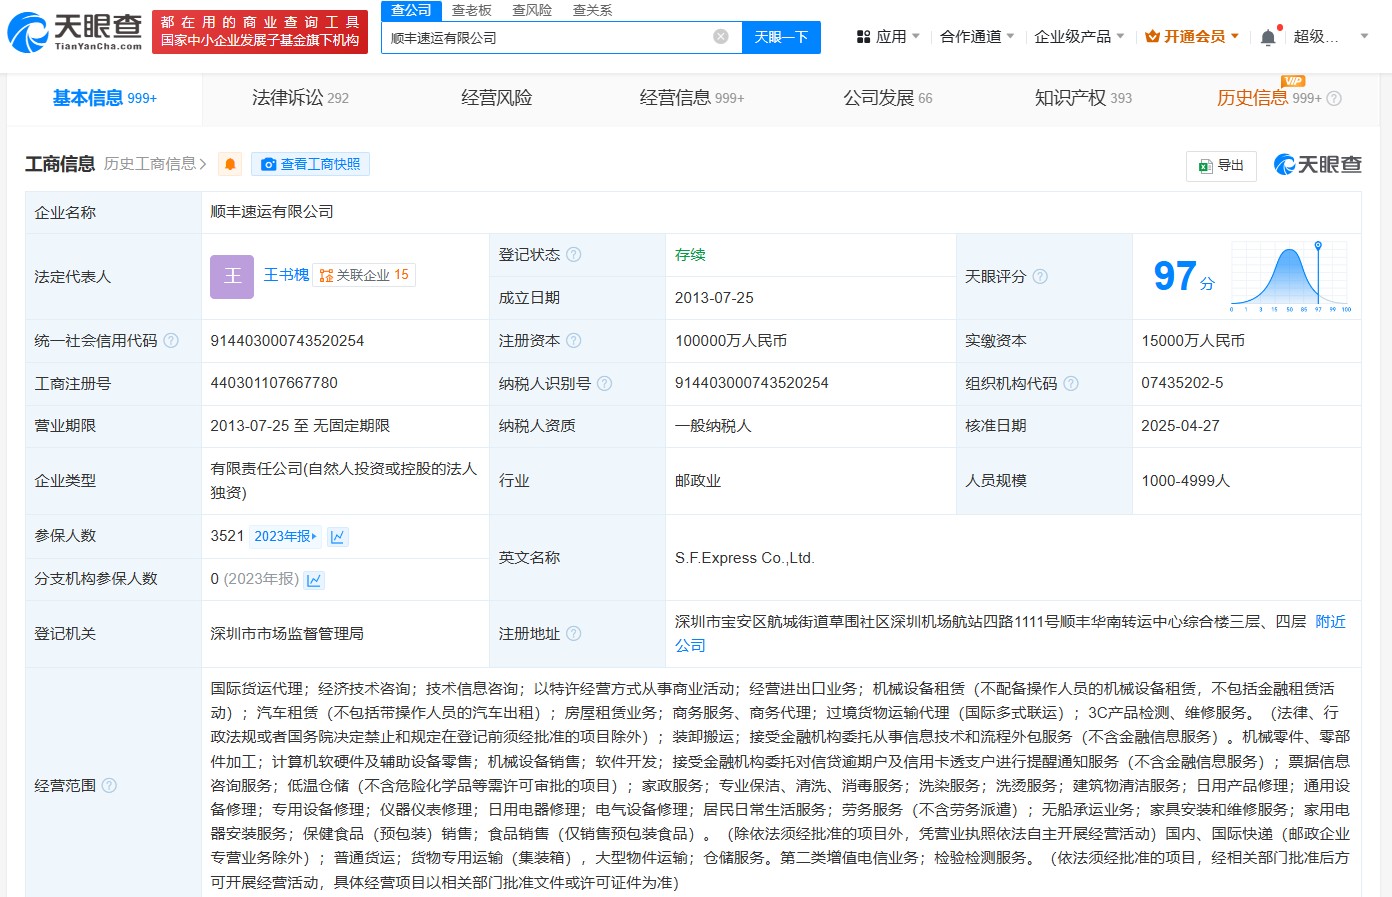Viewport: 1392px width, 897px height.
Task: Open trend chart icon next to 参保人数
Action: tap(338, 537)
